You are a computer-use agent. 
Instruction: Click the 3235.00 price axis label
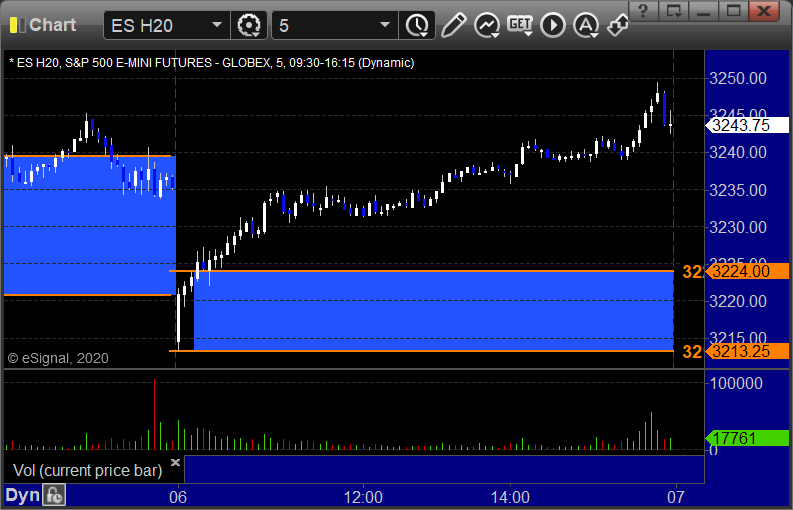(x=738, y=190)
